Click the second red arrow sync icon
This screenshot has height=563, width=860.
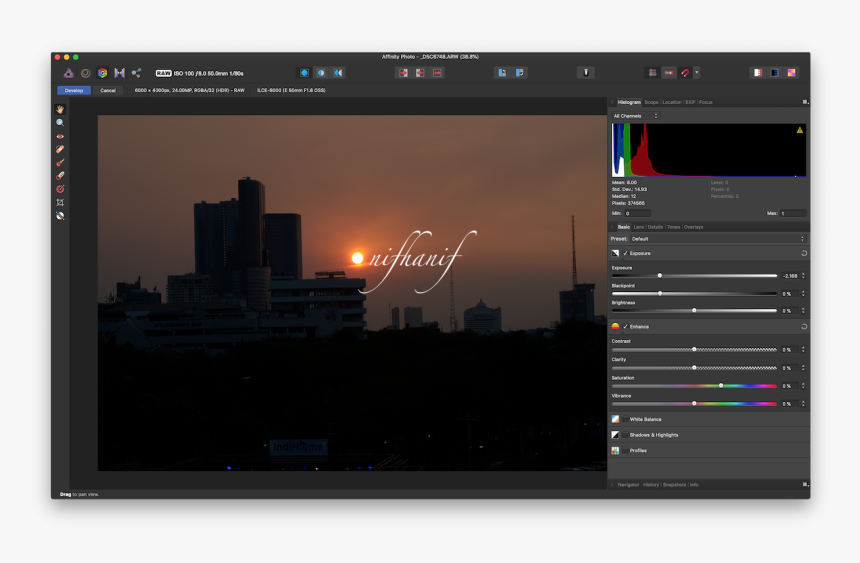pos(421,73)
